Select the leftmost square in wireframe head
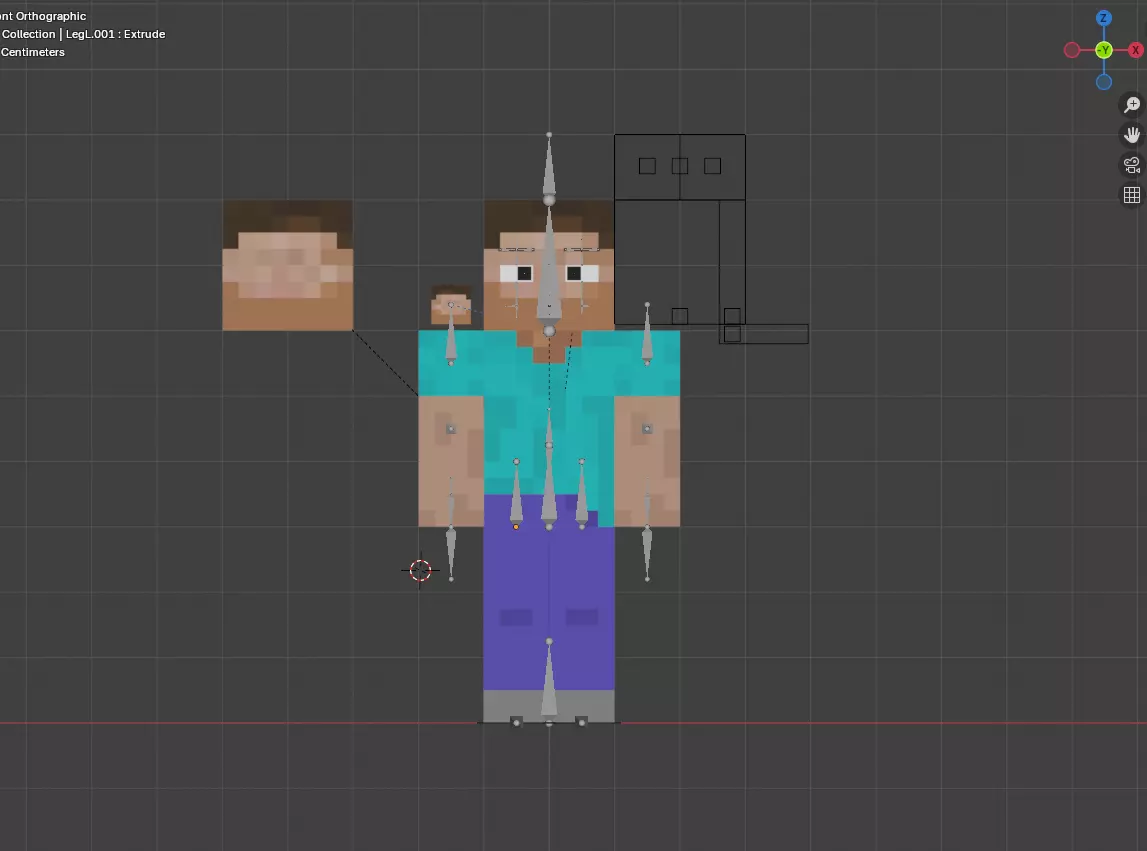 click(647, 166)
